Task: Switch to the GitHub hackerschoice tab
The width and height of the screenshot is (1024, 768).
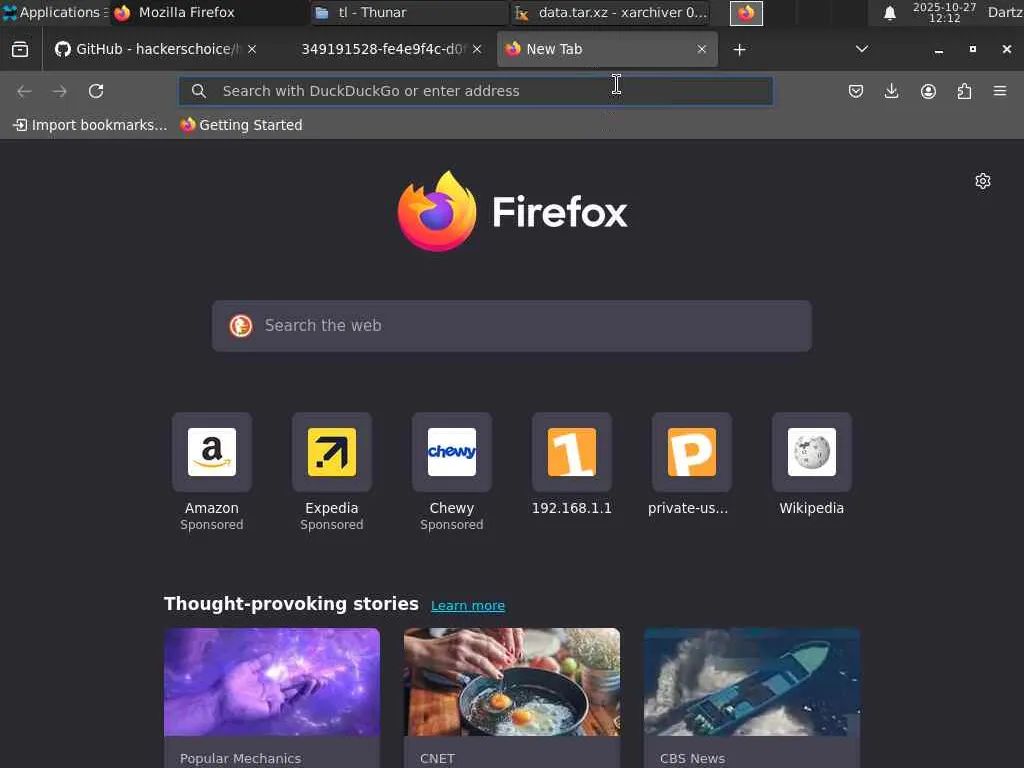Action: coord(157,49)
